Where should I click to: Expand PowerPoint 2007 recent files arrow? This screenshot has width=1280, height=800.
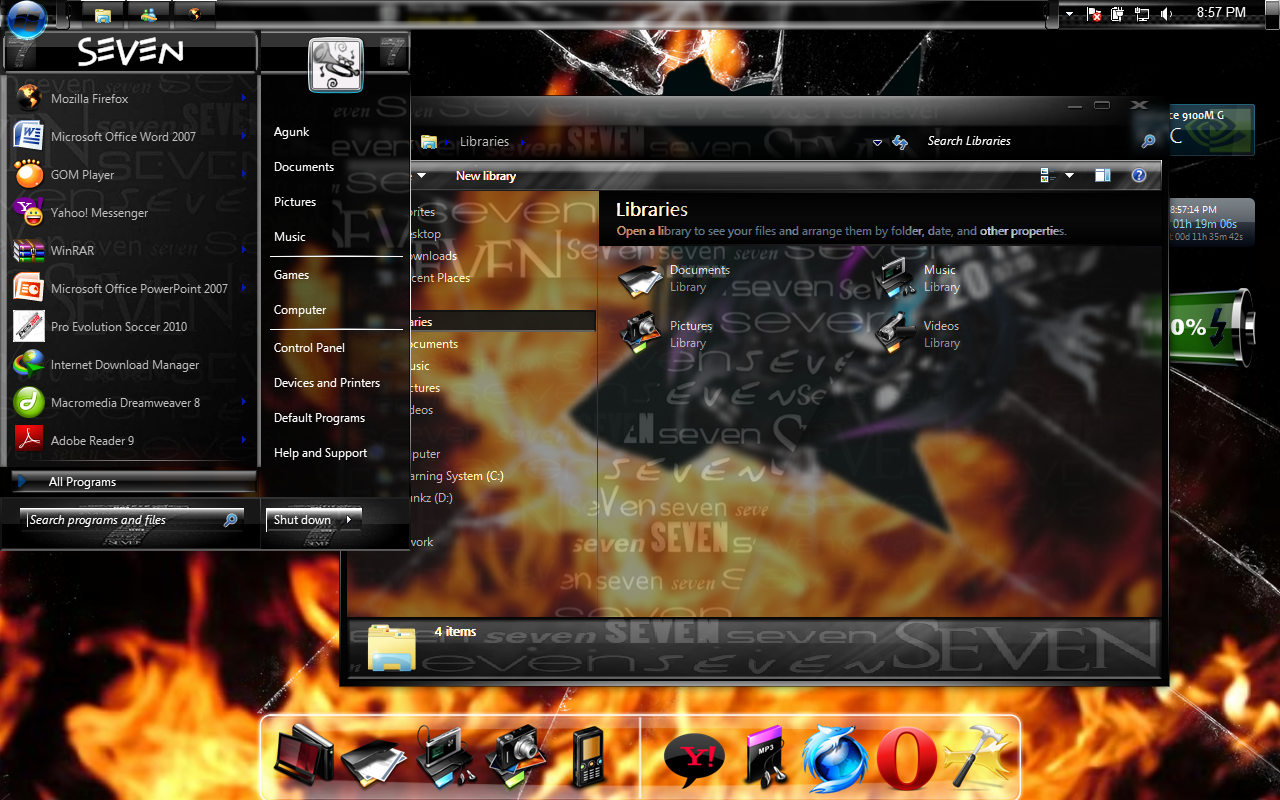coord(244,288)
